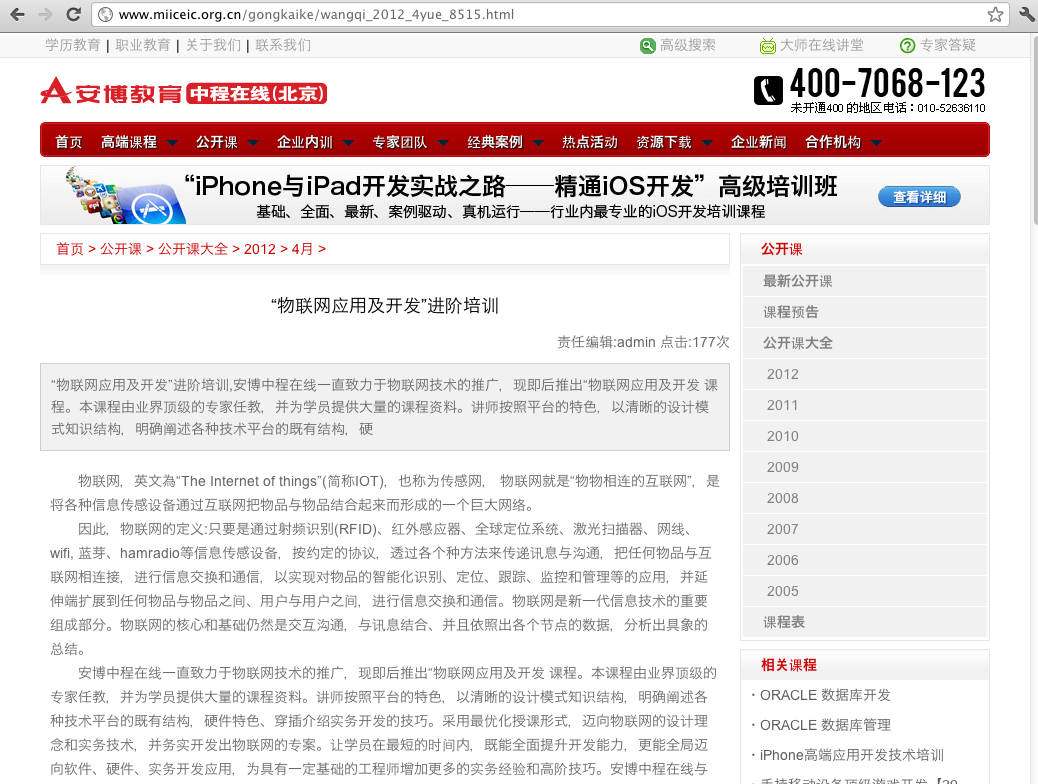
Task: Click the 大师在线讲堂 TV icon
Action: (768, 46)
